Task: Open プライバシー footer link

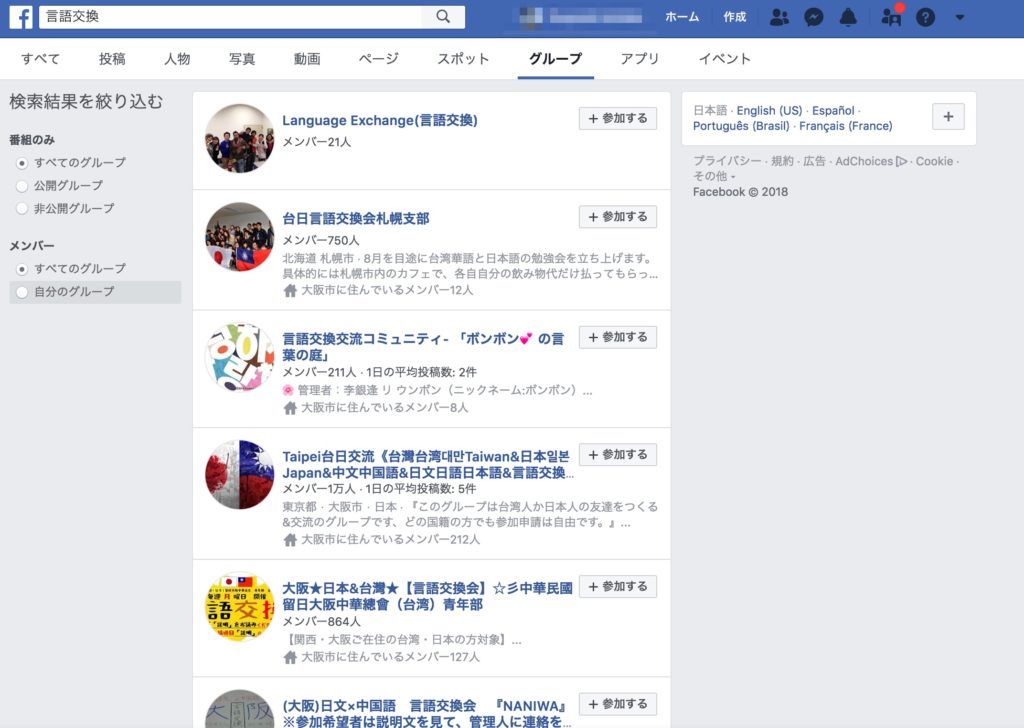Action: (727, 161)
